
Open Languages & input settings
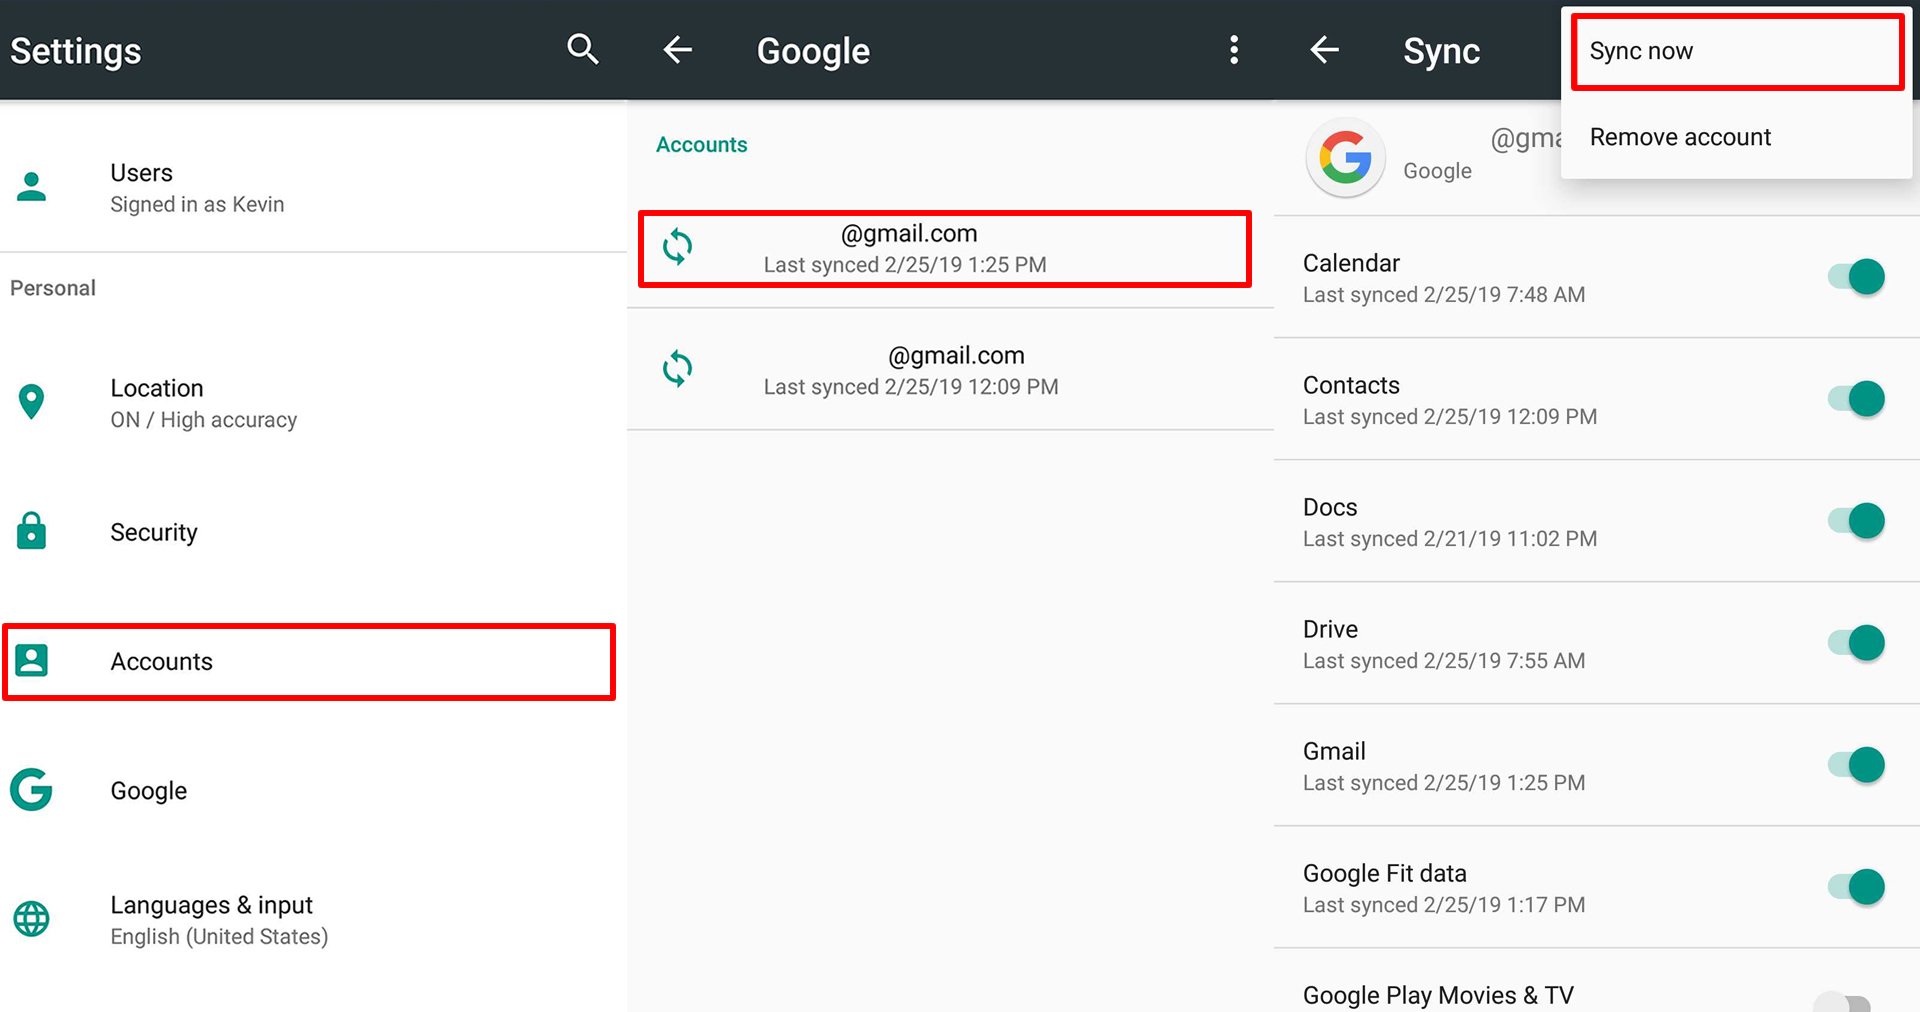pos(313,920)
